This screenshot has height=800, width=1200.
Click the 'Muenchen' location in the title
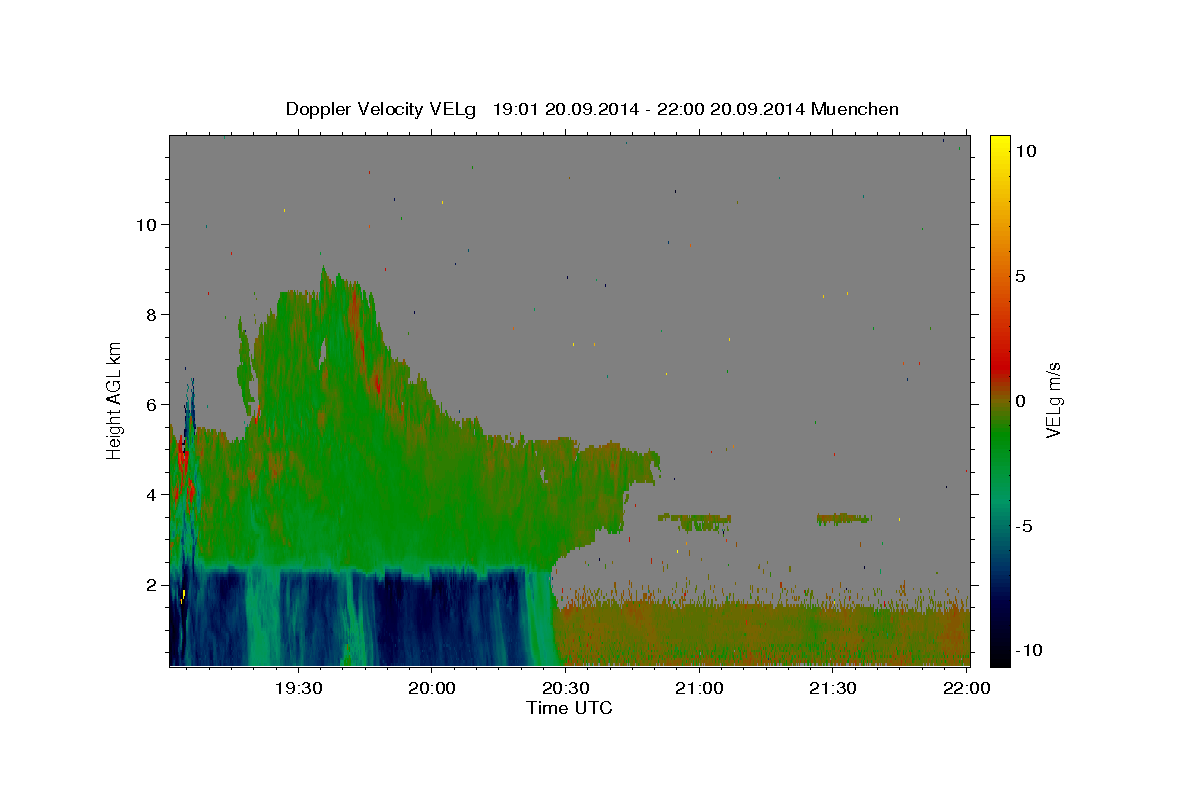[855, 109]
